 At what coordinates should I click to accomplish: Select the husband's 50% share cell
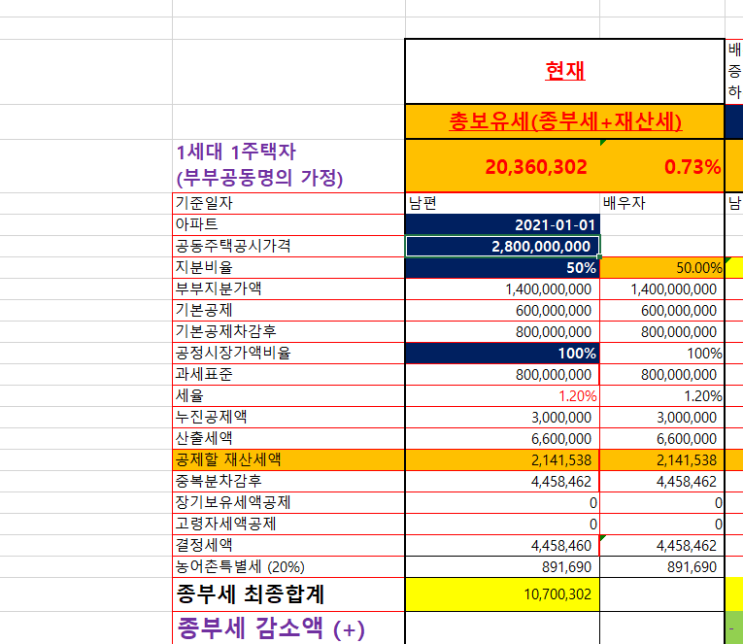pyautogui.click(x=503, y=267)
